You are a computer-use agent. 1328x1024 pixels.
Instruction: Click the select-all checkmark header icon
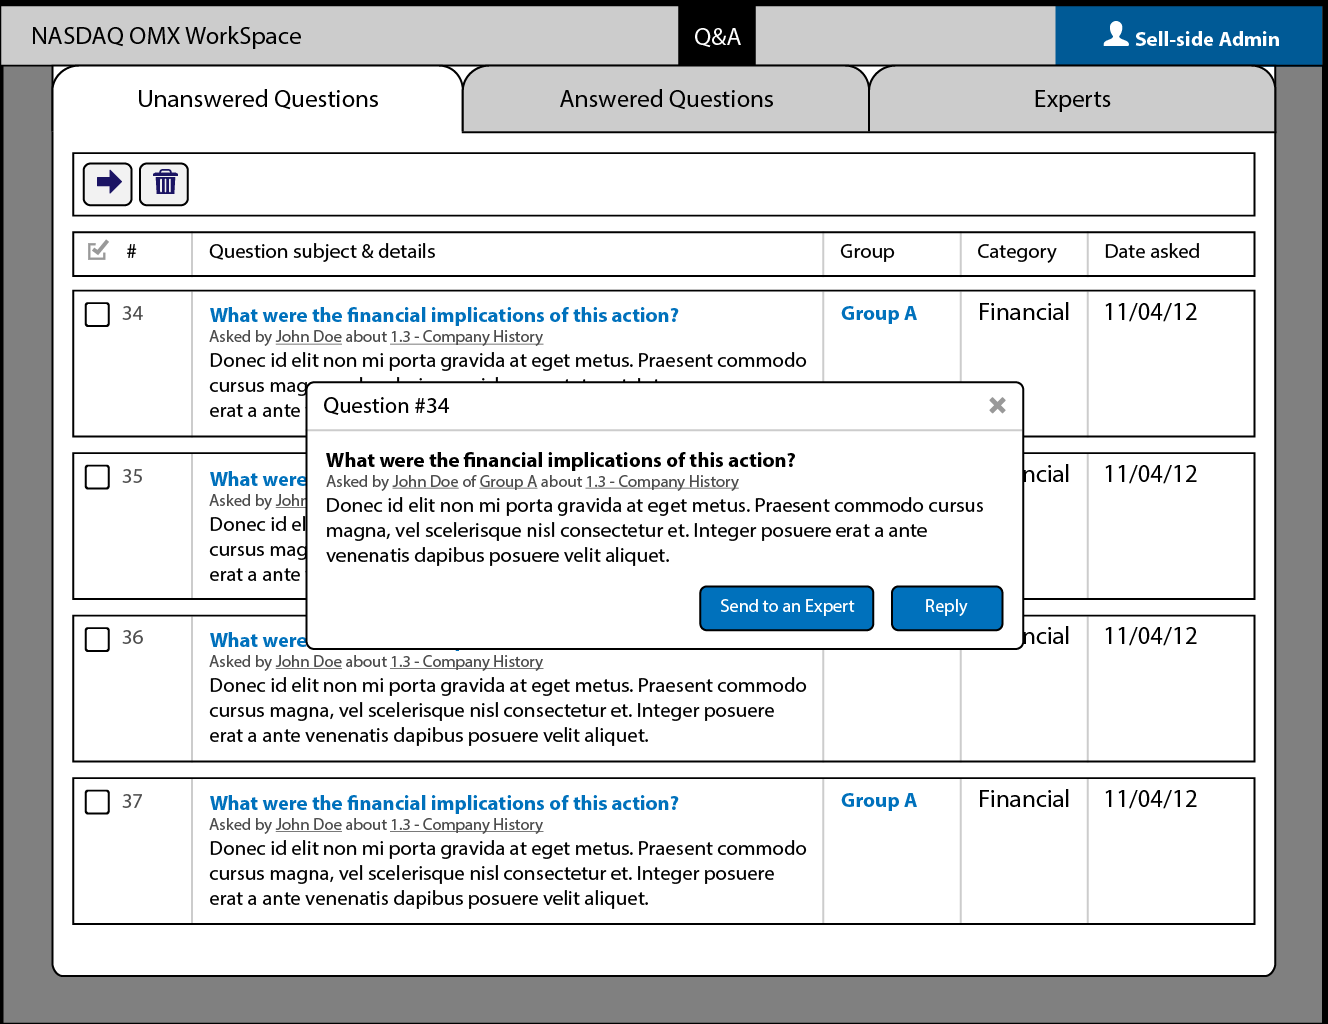tap(98, 251)
